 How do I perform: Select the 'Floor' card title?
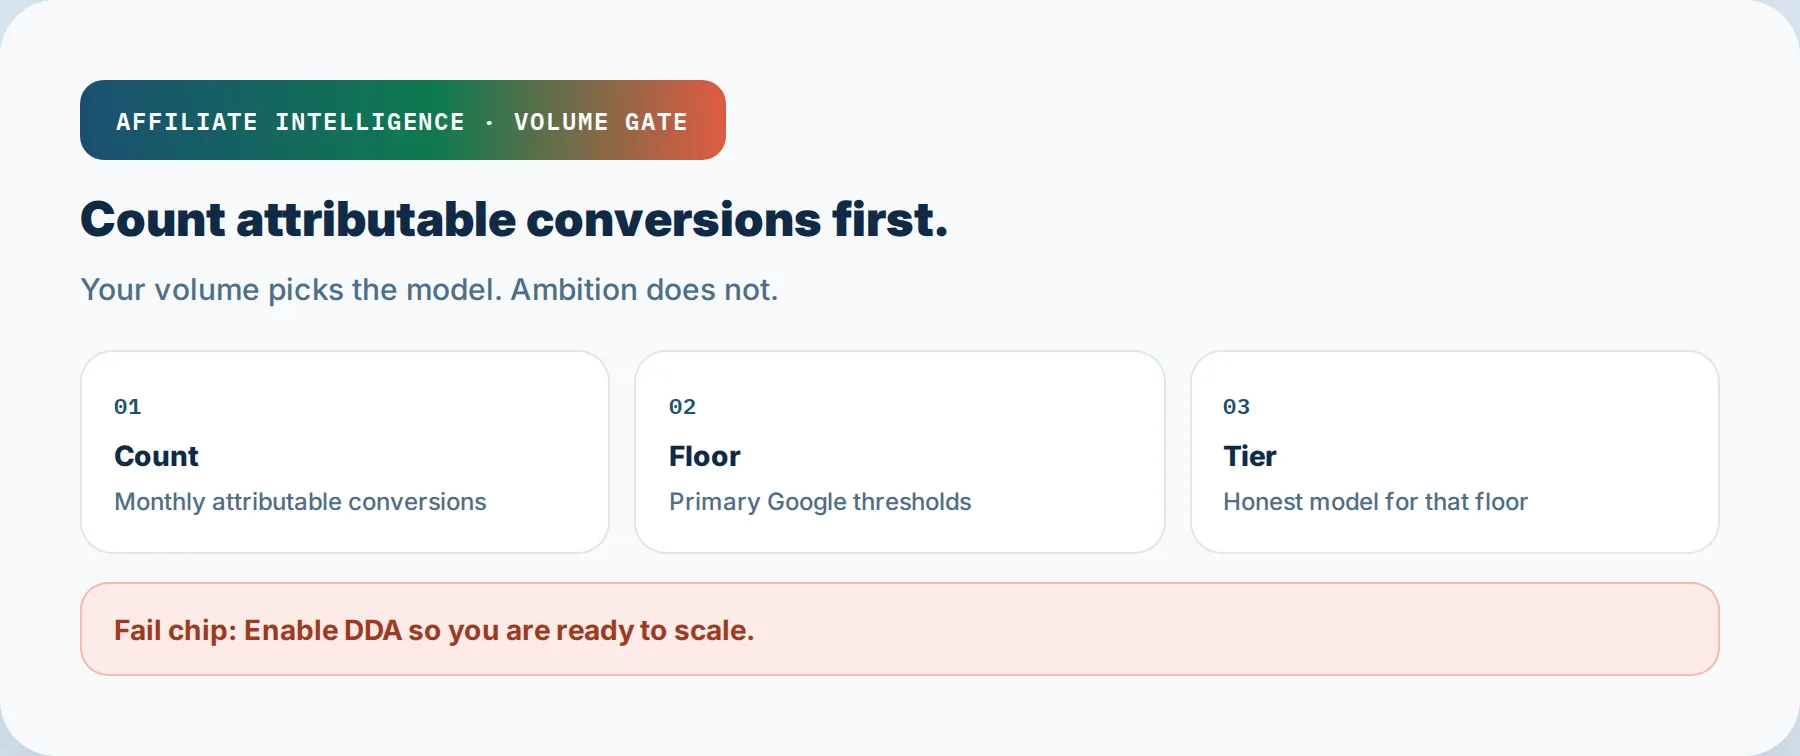tap(705, 456)
